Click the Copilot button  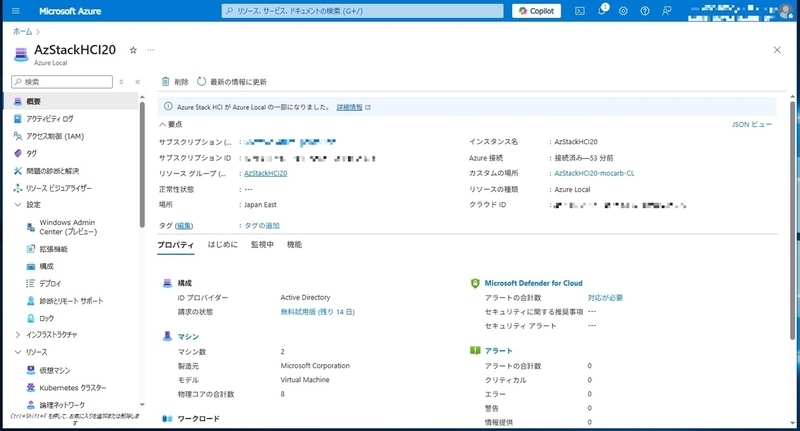536,11
